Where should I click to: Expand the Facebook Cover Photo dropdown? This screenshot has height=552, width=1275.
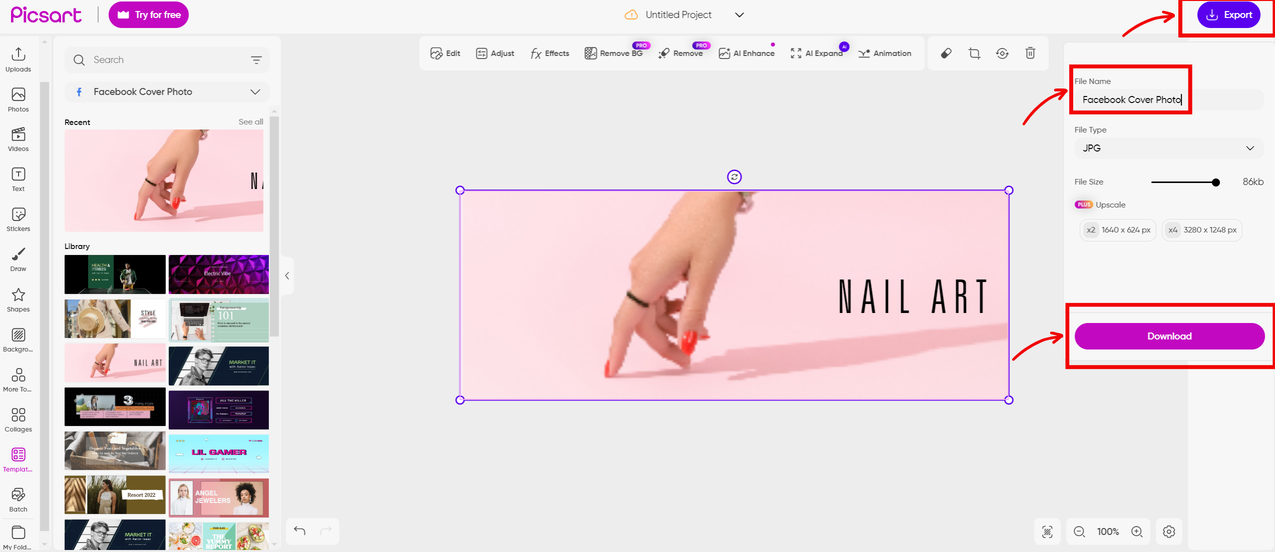167,92
